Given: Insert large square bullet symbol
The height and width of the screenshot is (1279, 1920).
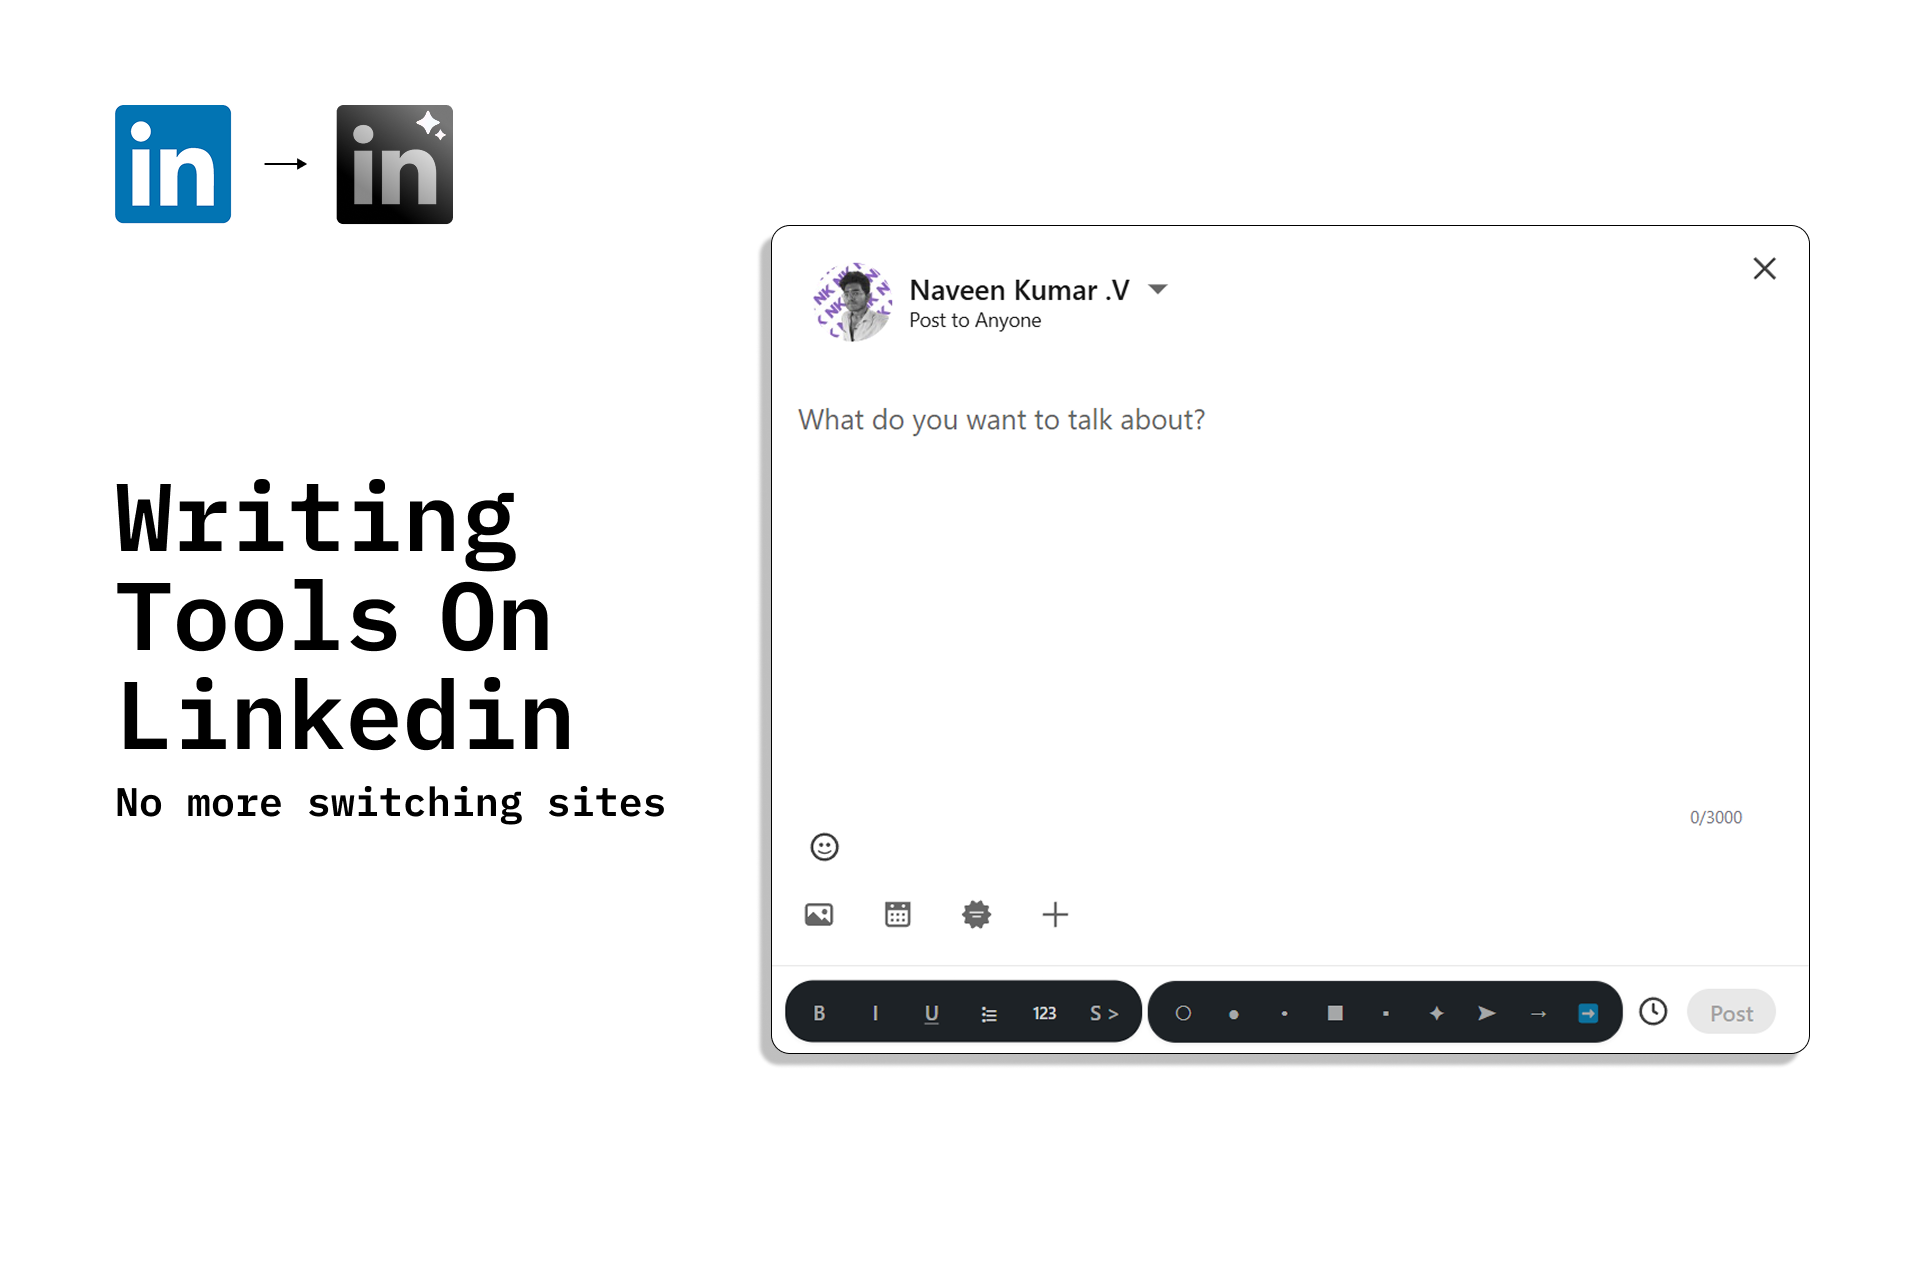Looking at the screenshot, I should (1334, 1013).
